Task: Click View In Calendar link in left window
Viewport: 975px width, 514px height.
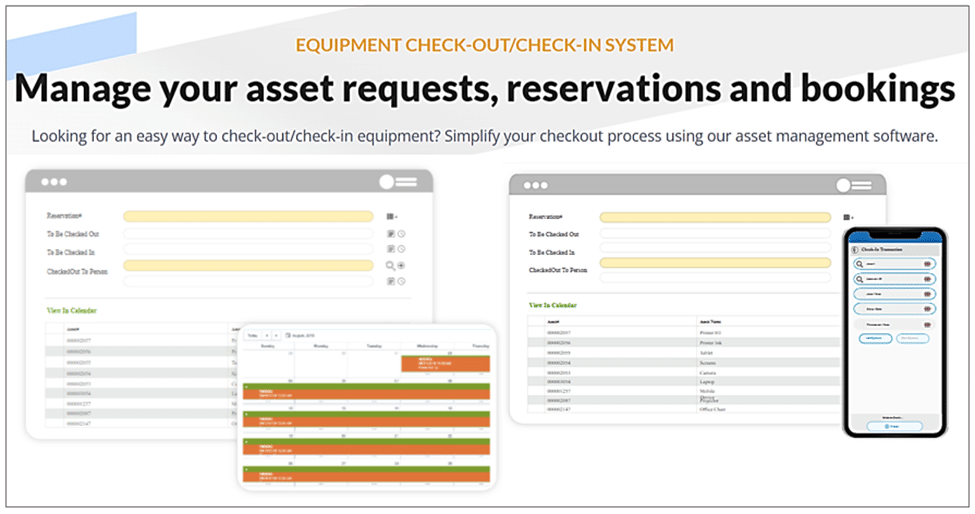Action: [x=71, y=311]
